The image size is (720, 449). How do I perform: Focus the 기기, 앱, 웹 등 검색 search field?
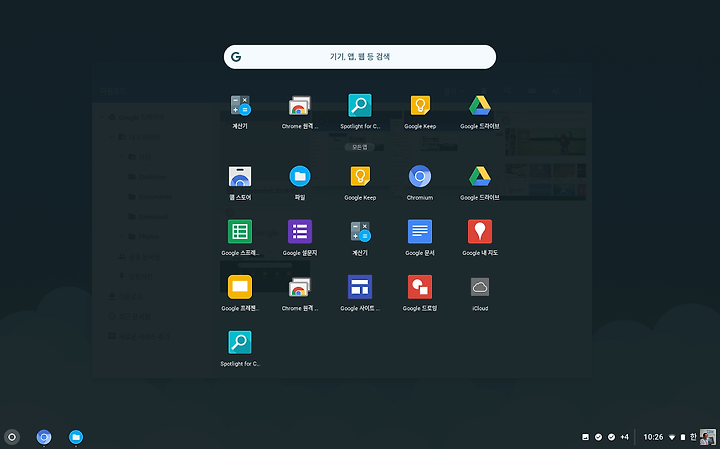pyautogui.click(x=360, y=57)
